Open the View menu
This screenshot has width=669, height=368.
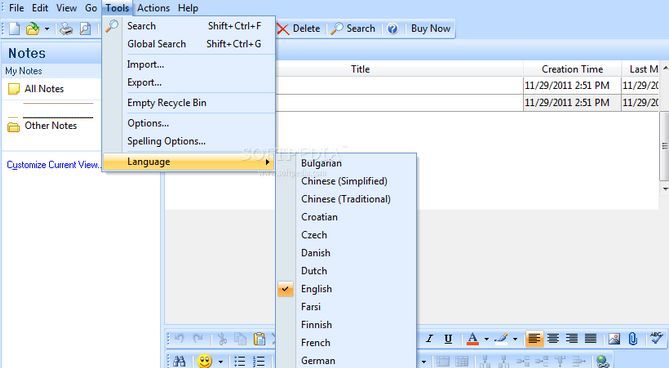pyautogui.click(x=67, y=8)
